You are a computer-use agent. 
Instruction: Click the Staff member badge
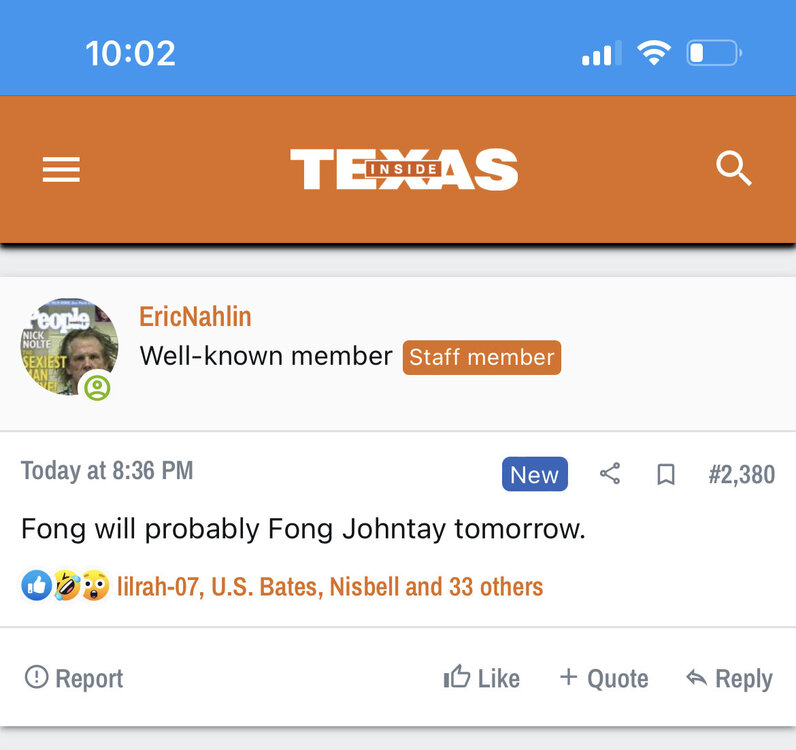[x=481, y=357]
